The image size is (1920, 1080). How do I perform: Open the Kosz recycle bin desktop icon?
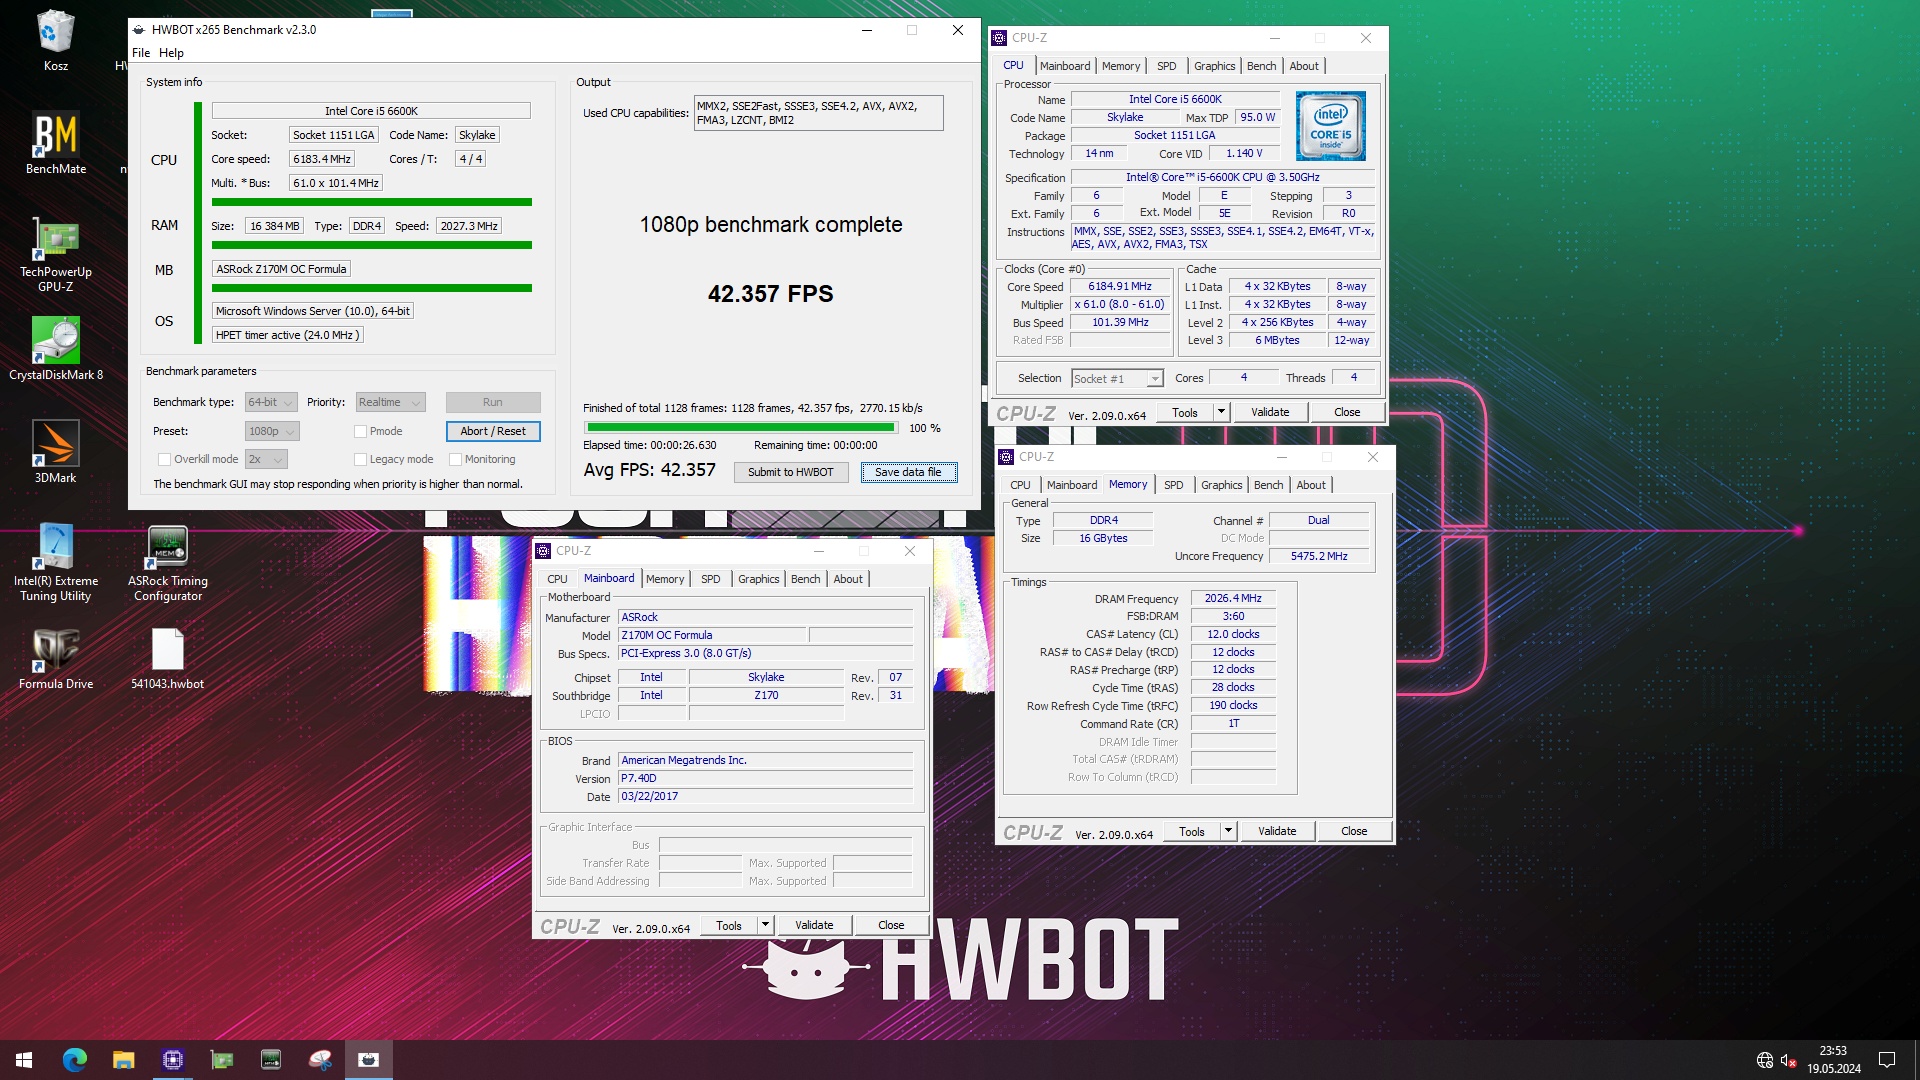tap(55, 40)
